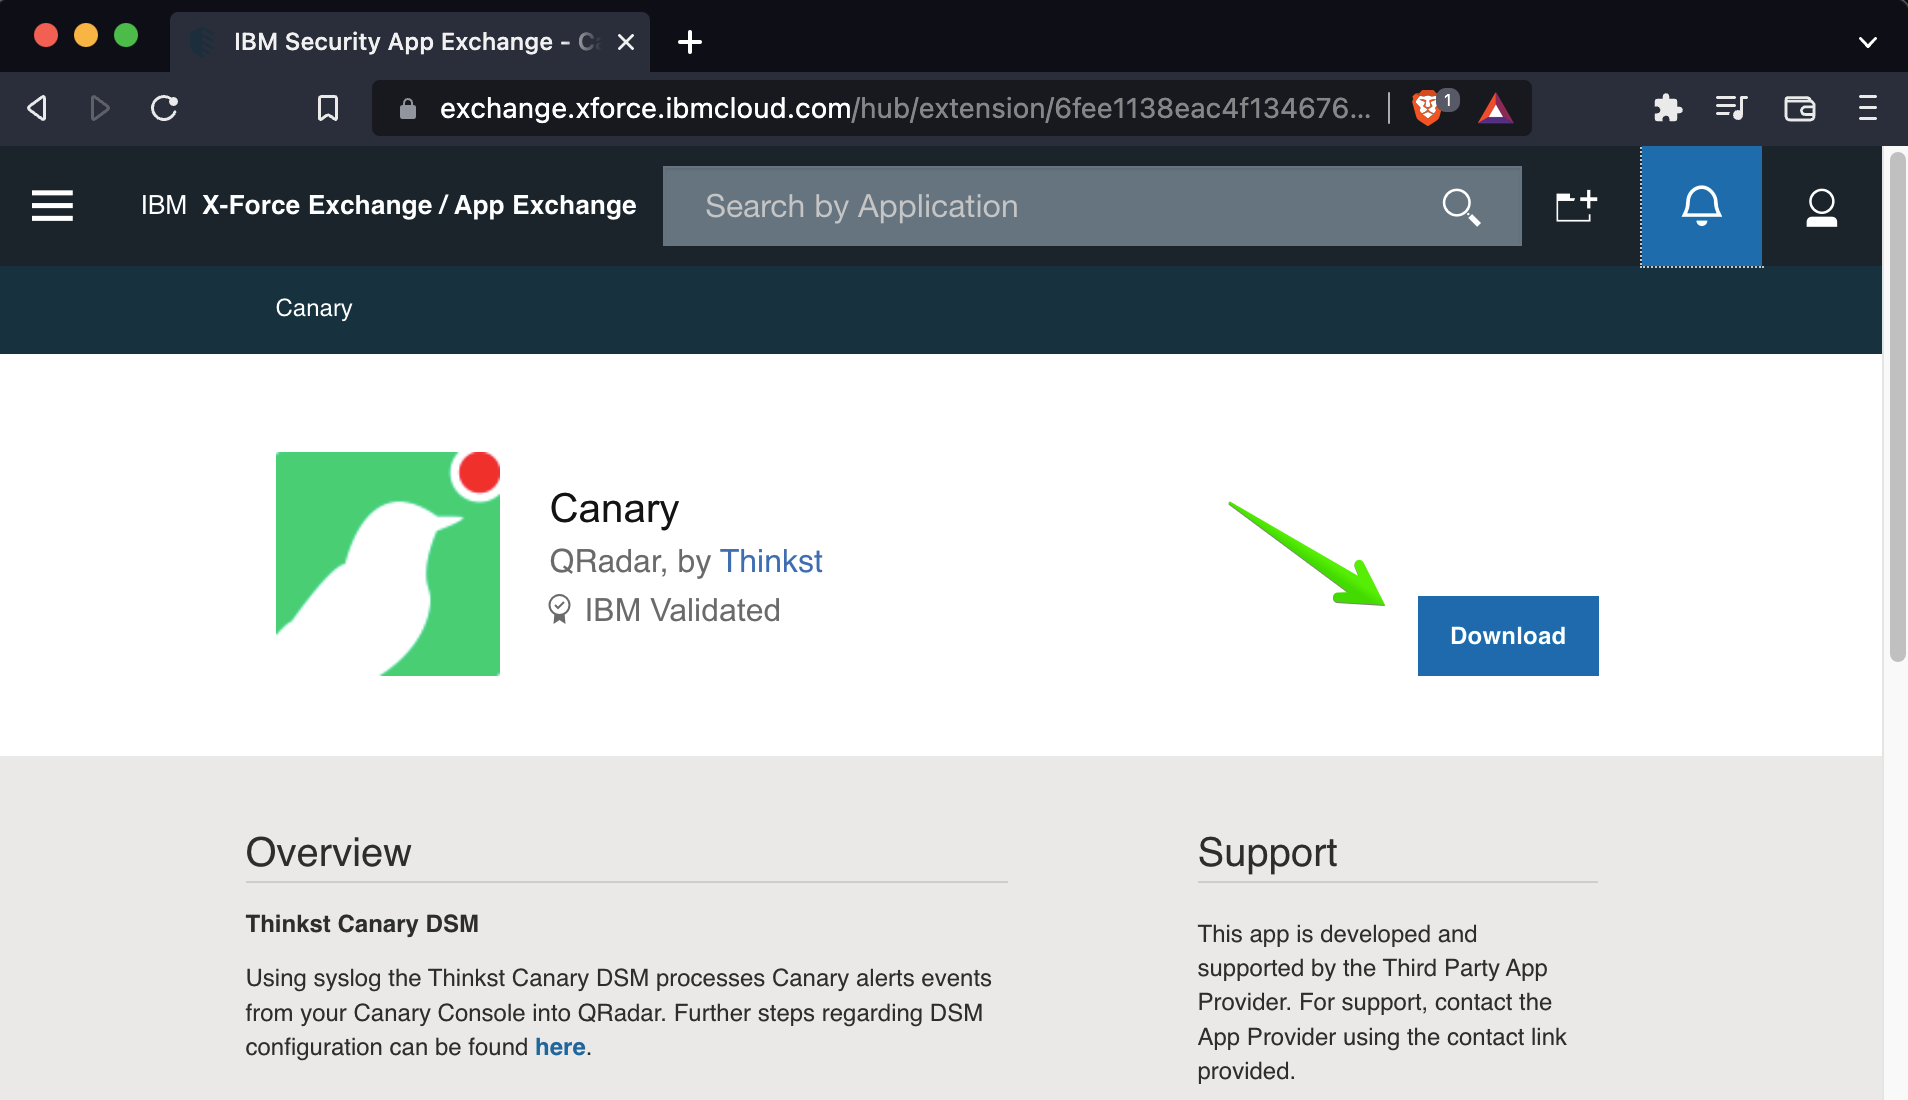
Task: Click the Canary bird app logo
Action: (388, 564)
